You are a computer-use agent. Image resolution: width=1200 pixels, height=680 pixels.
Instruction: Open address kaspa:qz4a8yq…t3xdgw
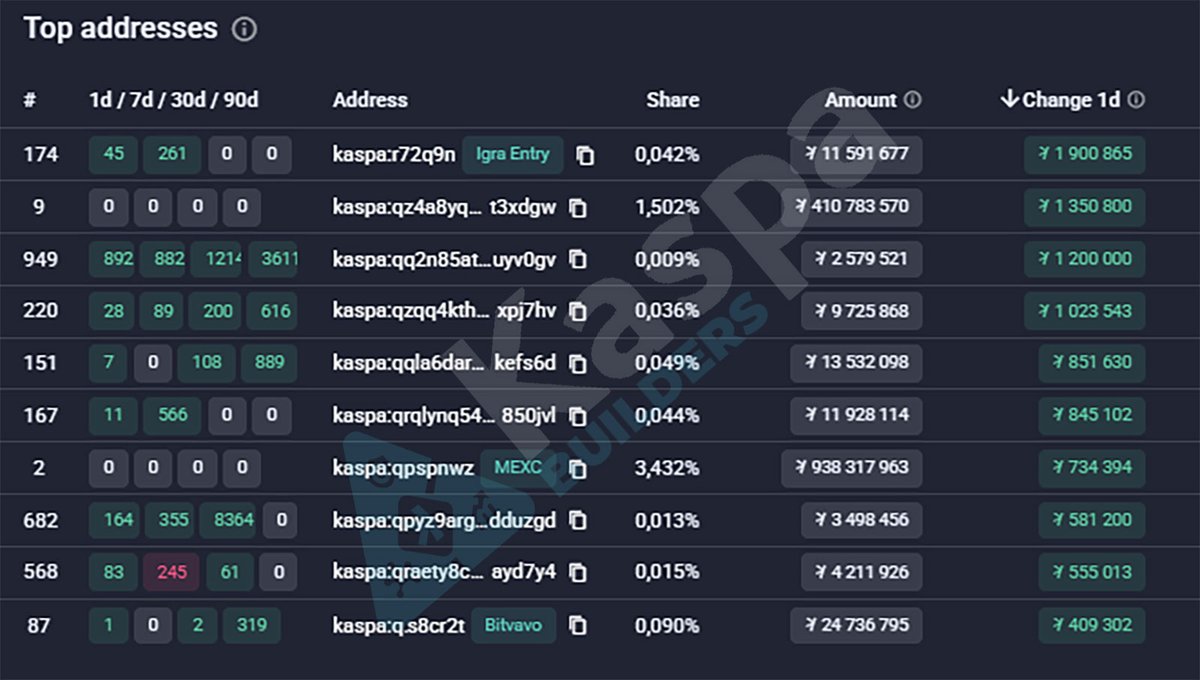444,207
